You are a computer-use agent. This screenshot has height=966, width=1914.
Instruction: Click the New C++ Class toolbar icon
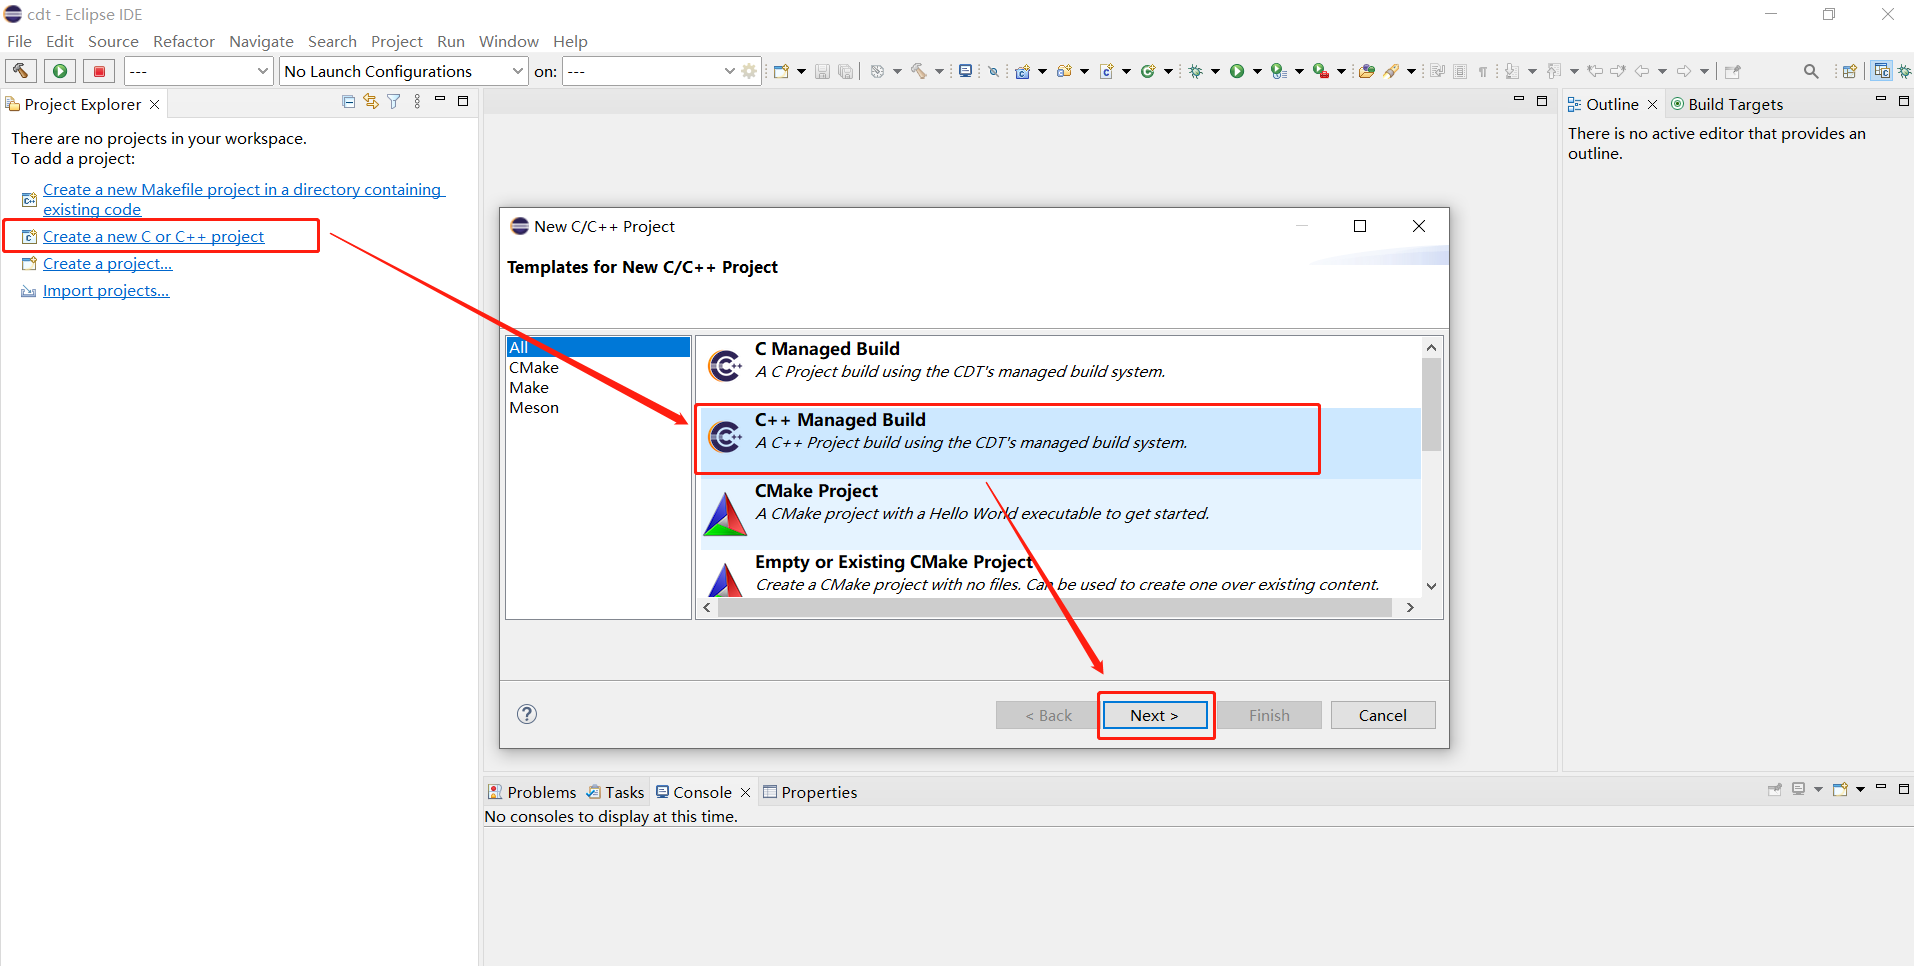1148,71
